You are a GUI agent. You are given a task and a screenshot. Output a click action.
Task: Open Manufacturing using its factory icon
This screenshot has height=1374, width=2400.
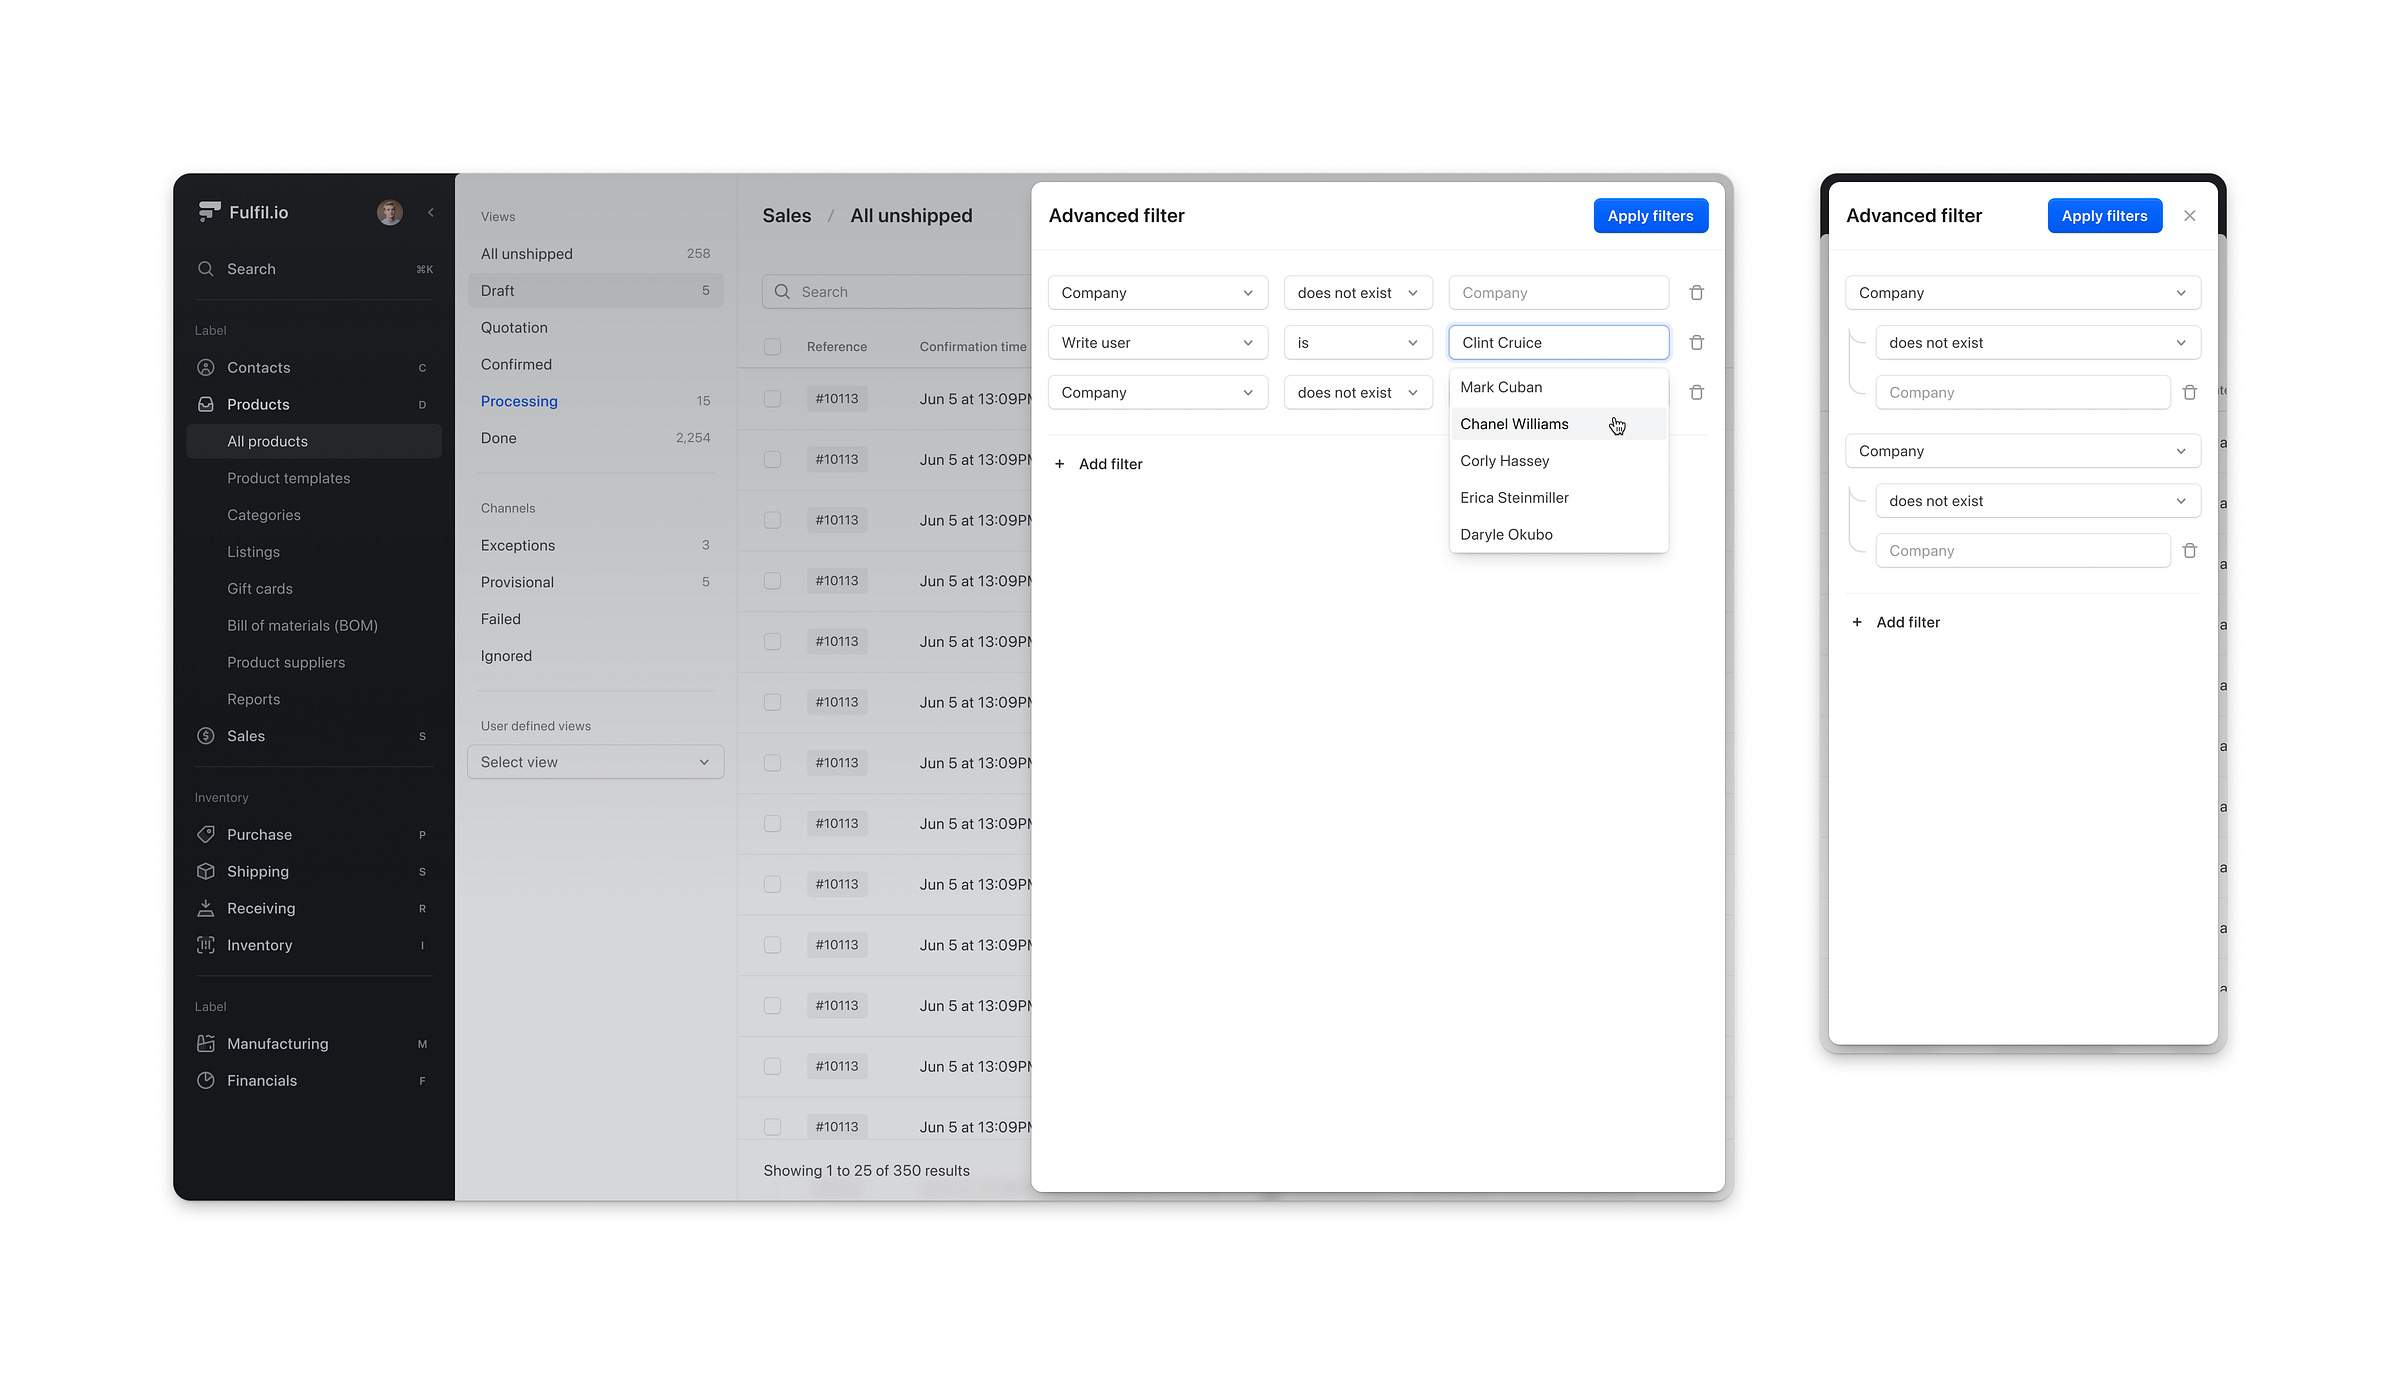pyautogui.click(x=205, y=1043)
